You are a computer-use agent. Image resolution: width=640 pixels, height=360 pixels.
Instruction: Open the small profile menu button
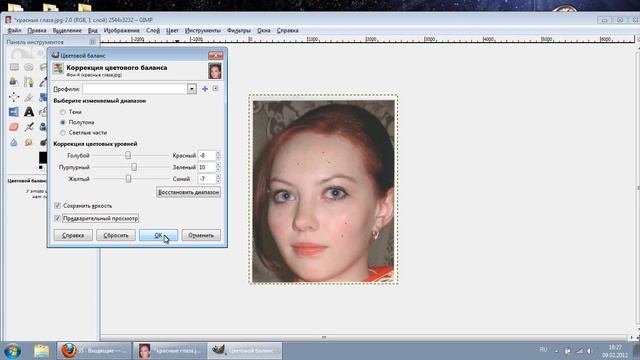[215, 89]
